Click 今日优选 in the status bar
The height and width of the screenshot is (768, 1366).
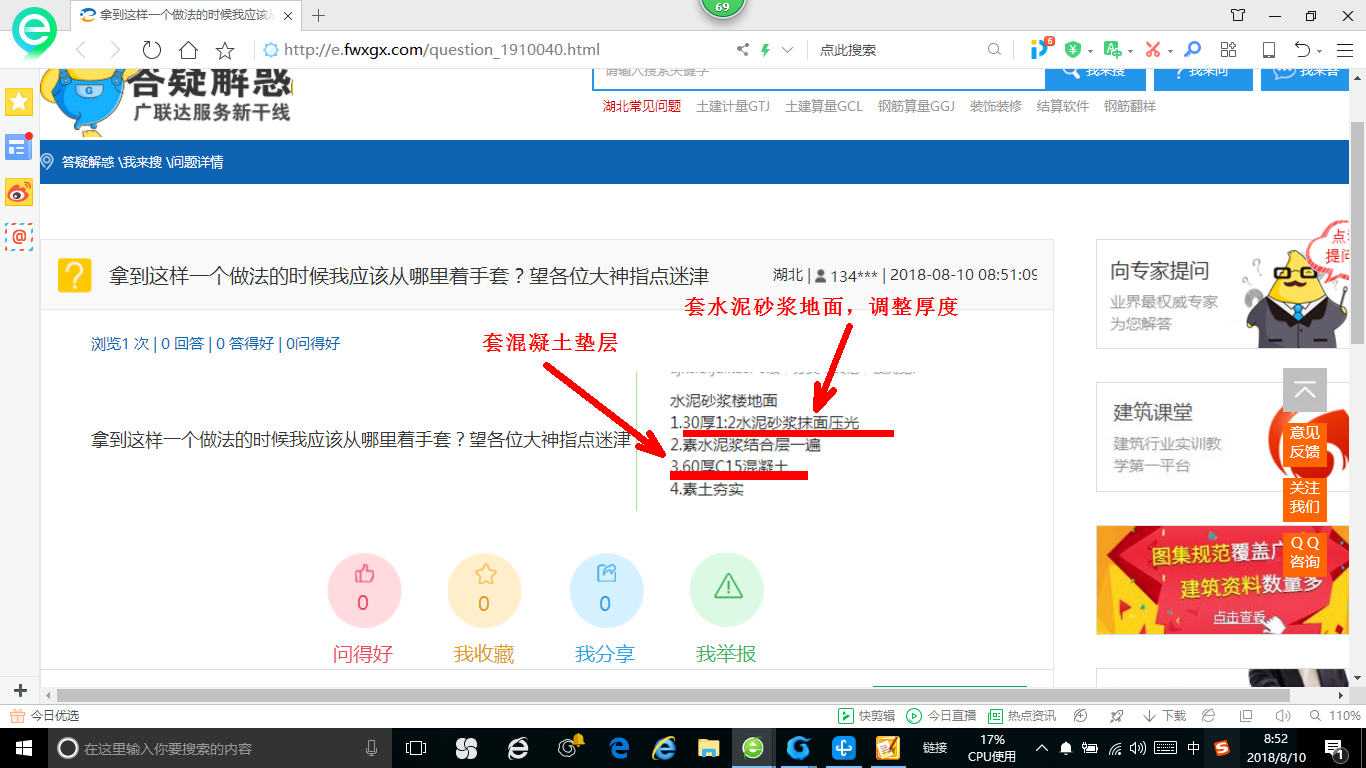click(x=44, y=716)
